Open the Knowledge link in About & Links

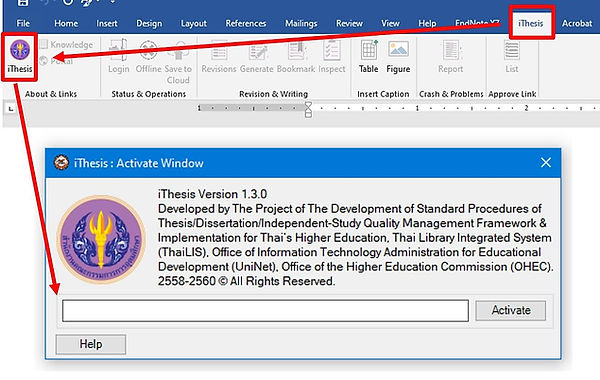pyautogui.click(x=67, y=44)
